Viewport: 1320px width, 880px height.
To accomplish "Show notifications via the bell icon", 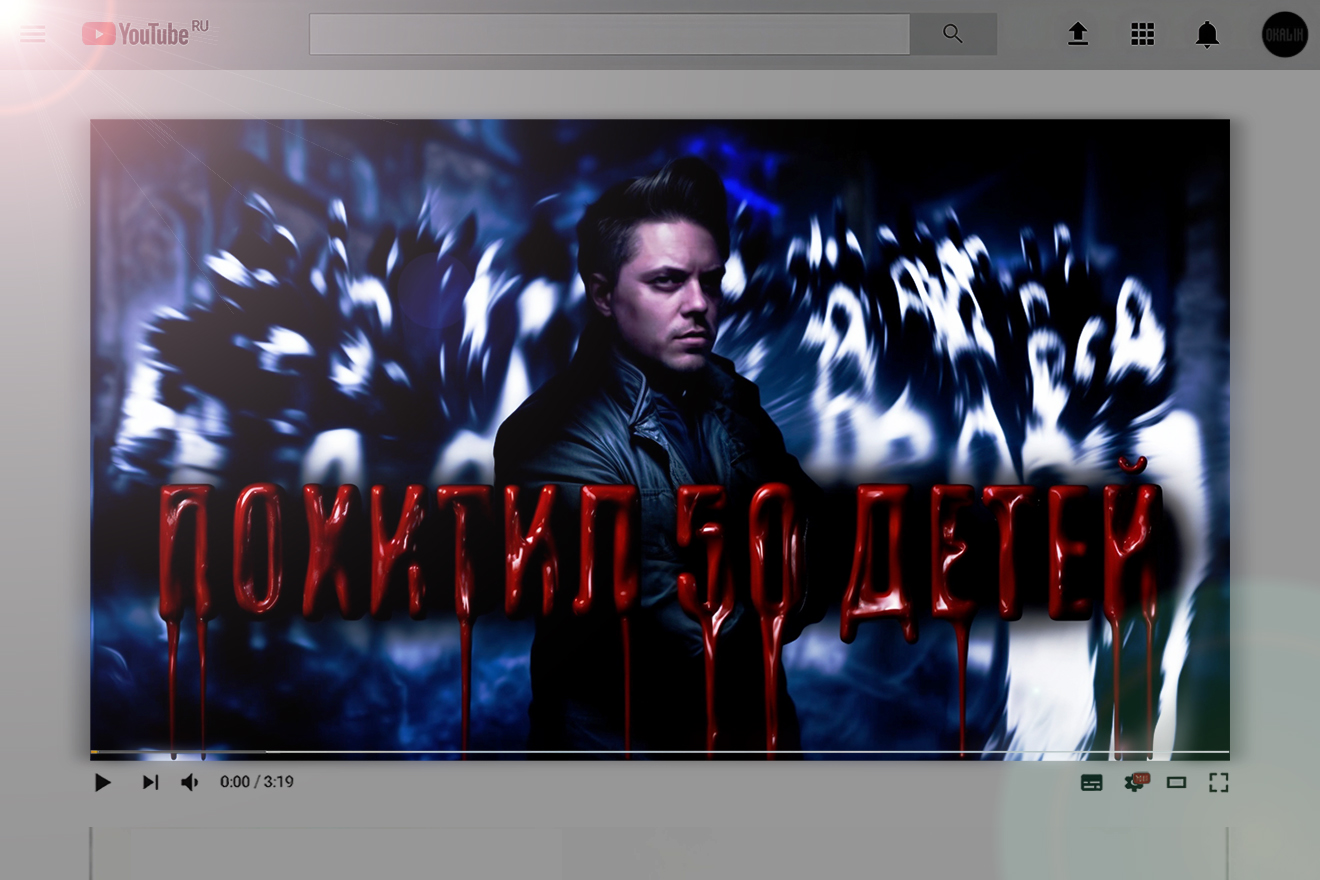I will click(x=1207, y=35).
